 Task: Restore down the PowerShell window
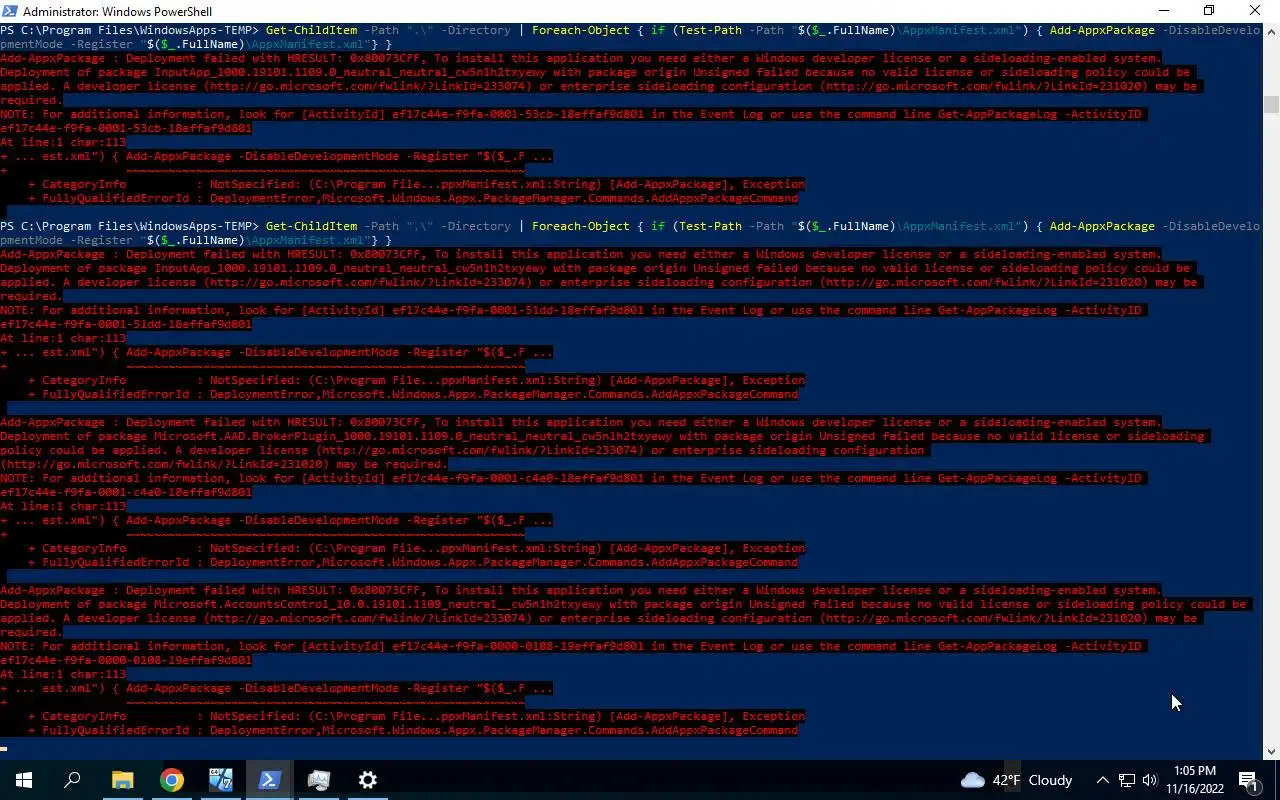(x=1209, y=11)
